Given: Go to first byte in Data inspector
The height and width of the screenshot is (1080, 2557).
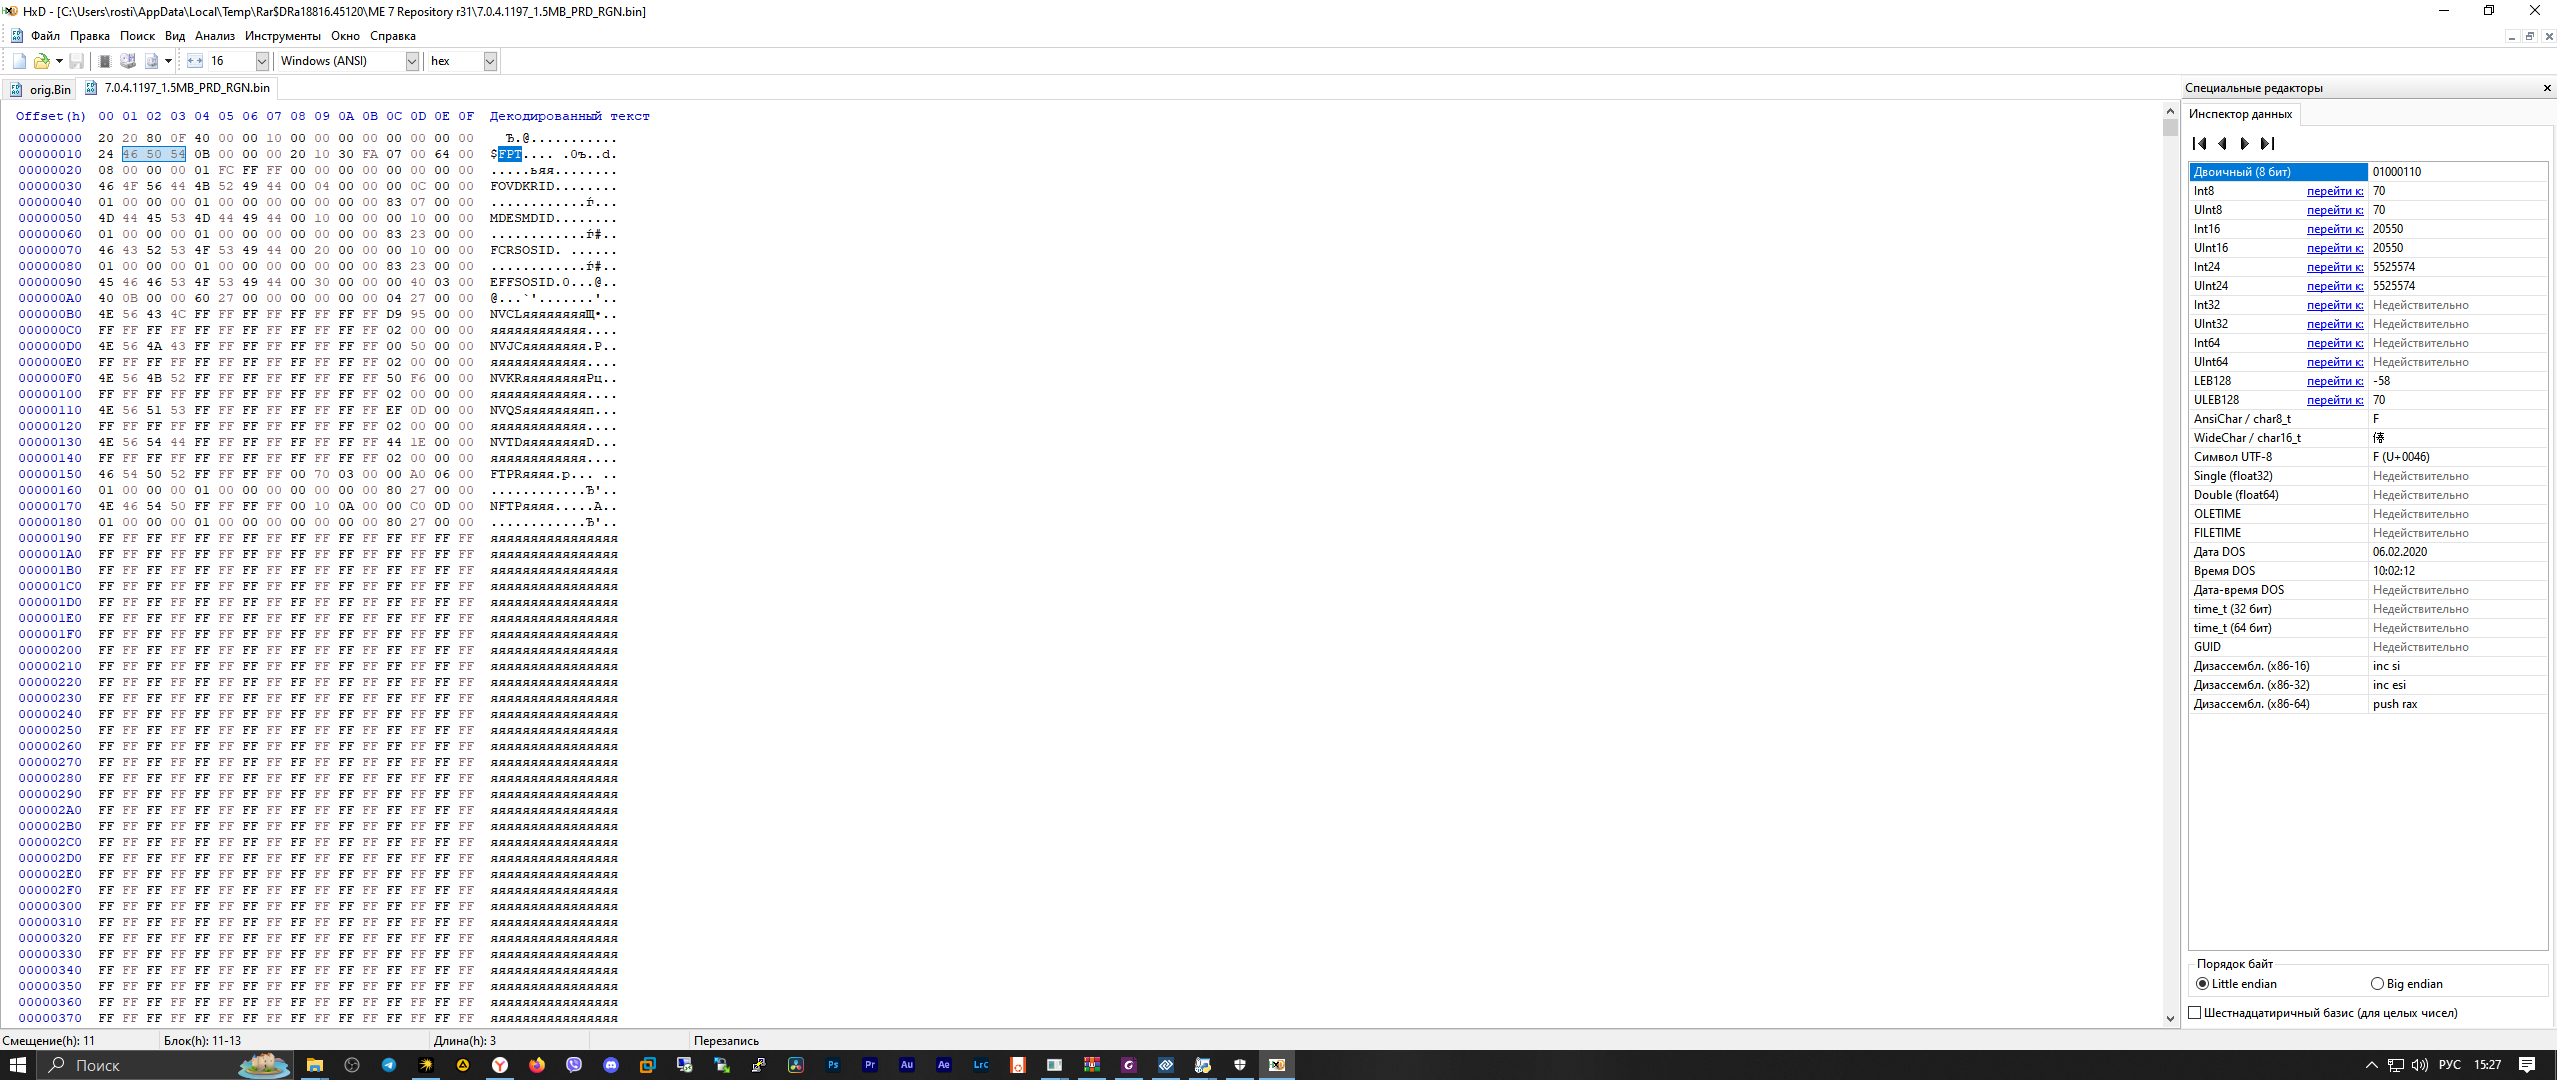Looking at the screenshot, I should click(2199, 143).
